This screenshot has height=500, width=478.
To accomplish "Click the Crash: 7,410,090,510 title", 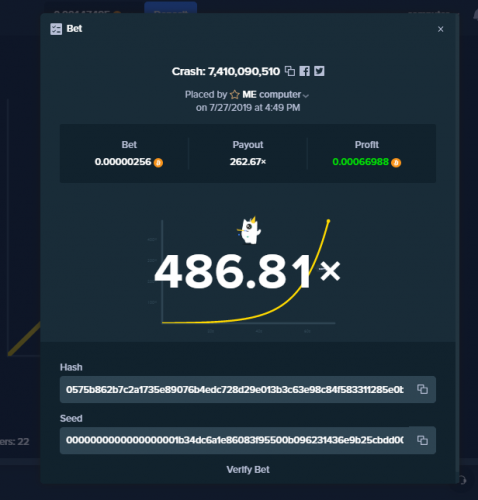I will (x=226, y=71).
